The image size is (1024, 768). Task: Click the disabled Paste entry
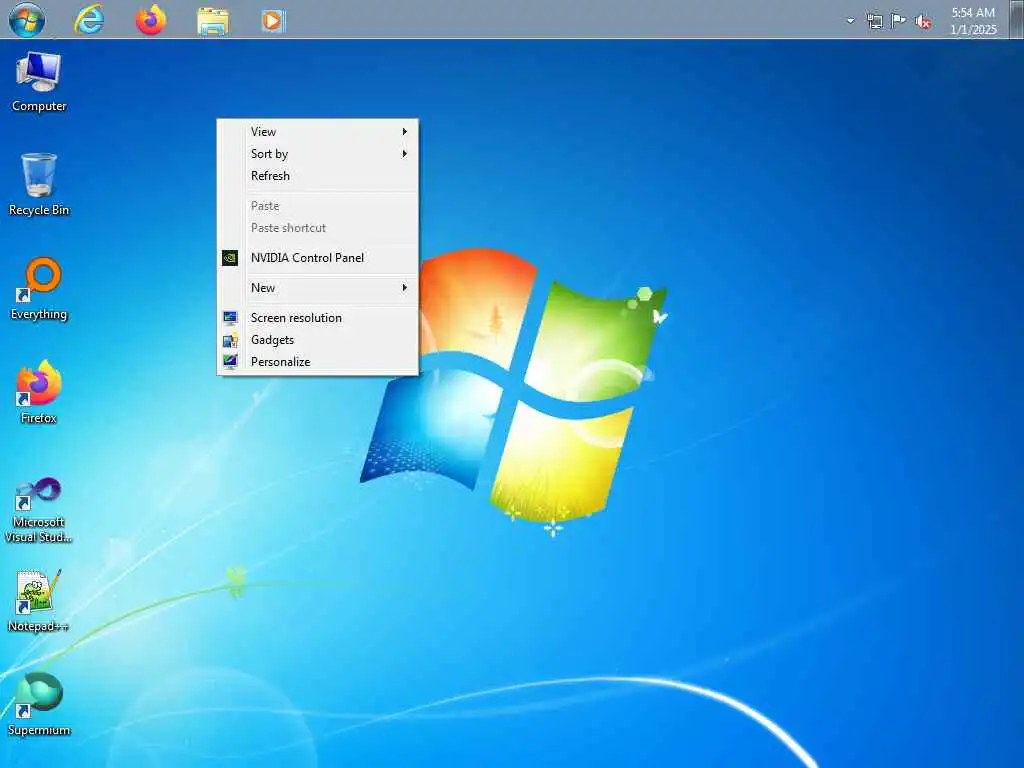[317, 206]
